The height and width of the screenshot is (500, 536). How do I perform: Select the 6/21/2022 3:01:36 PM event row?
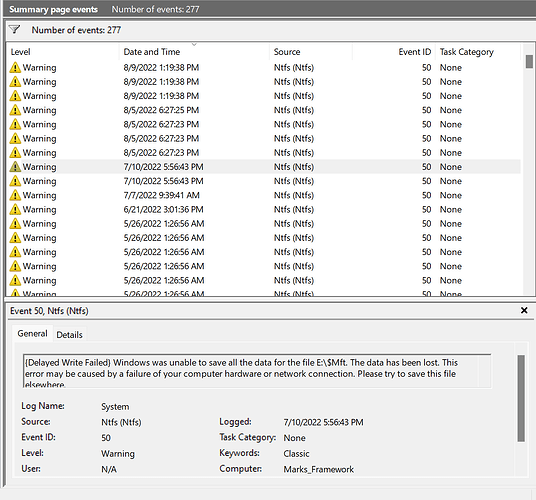click(263, 210)
